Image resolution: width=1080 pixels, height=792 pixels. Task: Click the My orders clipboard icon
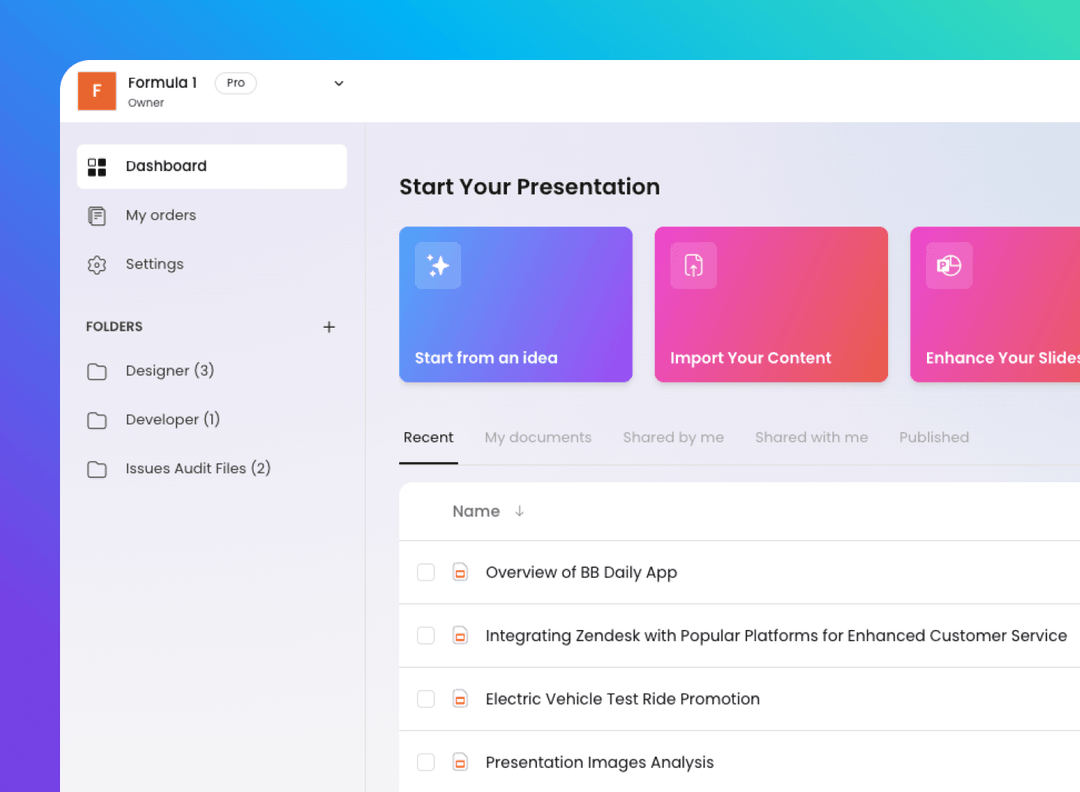tap(96, 215)
